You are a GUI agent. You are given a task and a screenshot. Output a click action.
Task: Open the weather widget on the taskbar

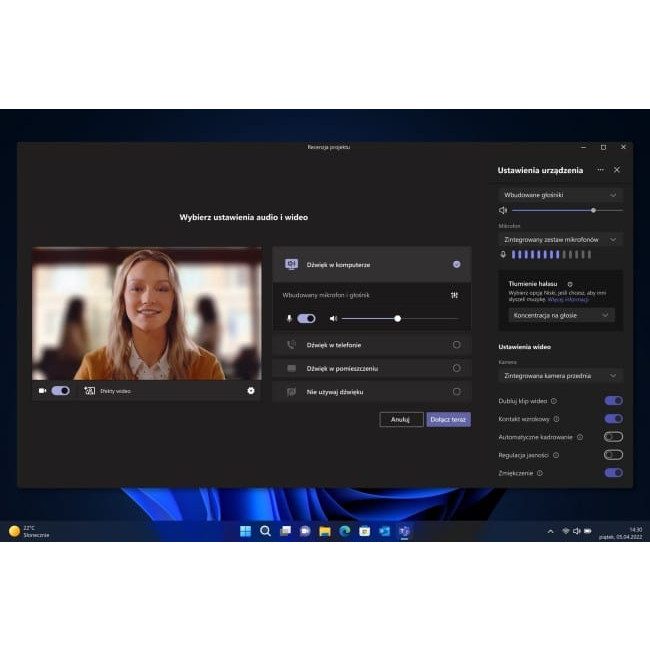pyautogui.click(x=29, y=531)
